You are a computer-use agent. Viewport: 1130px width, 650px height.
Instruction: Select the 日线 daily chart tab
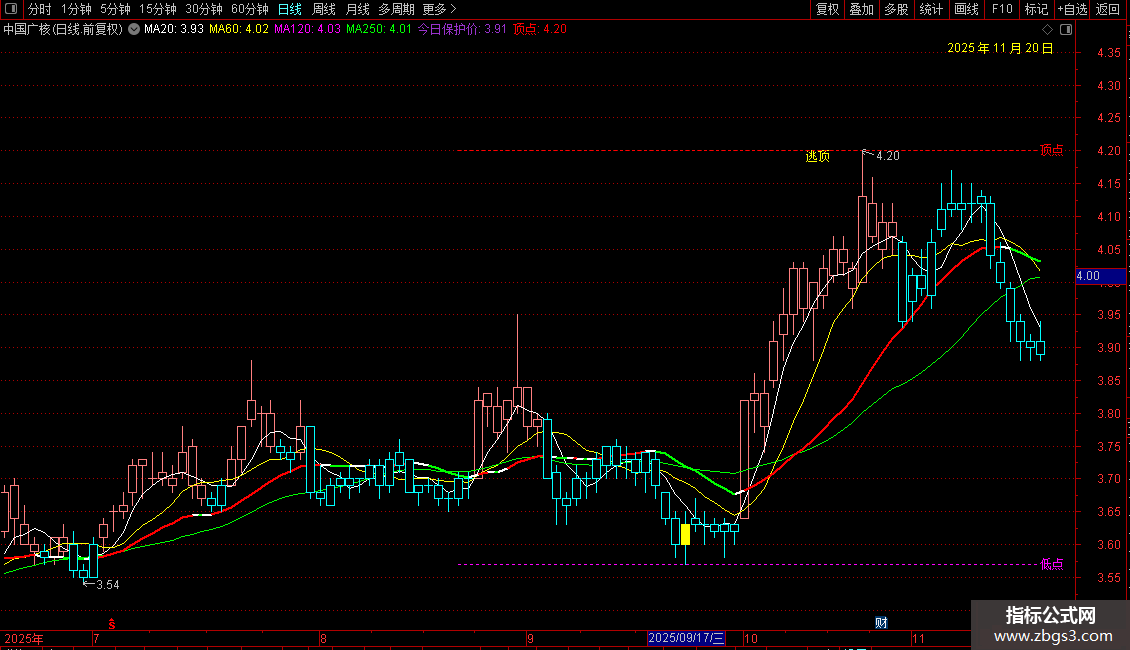pyautogui.click(x=290, y=9)
